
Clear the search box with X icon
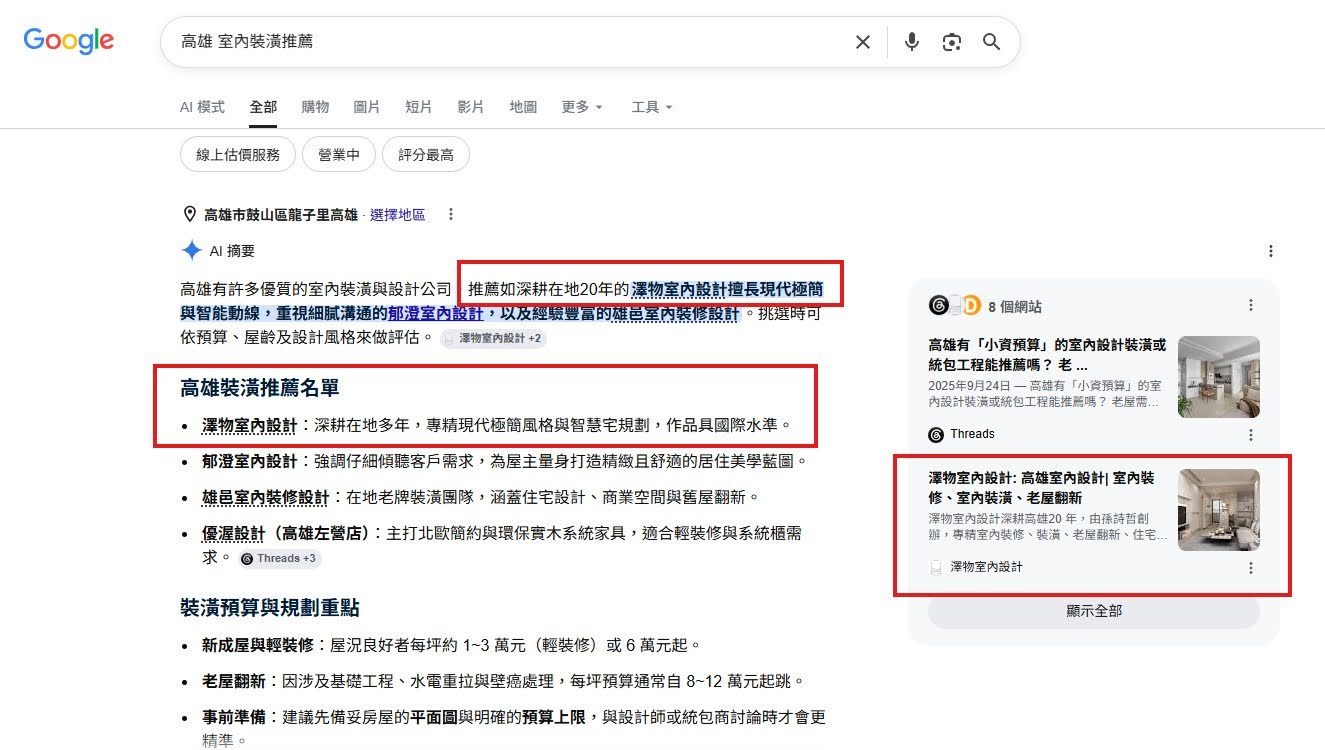[862, 42]
